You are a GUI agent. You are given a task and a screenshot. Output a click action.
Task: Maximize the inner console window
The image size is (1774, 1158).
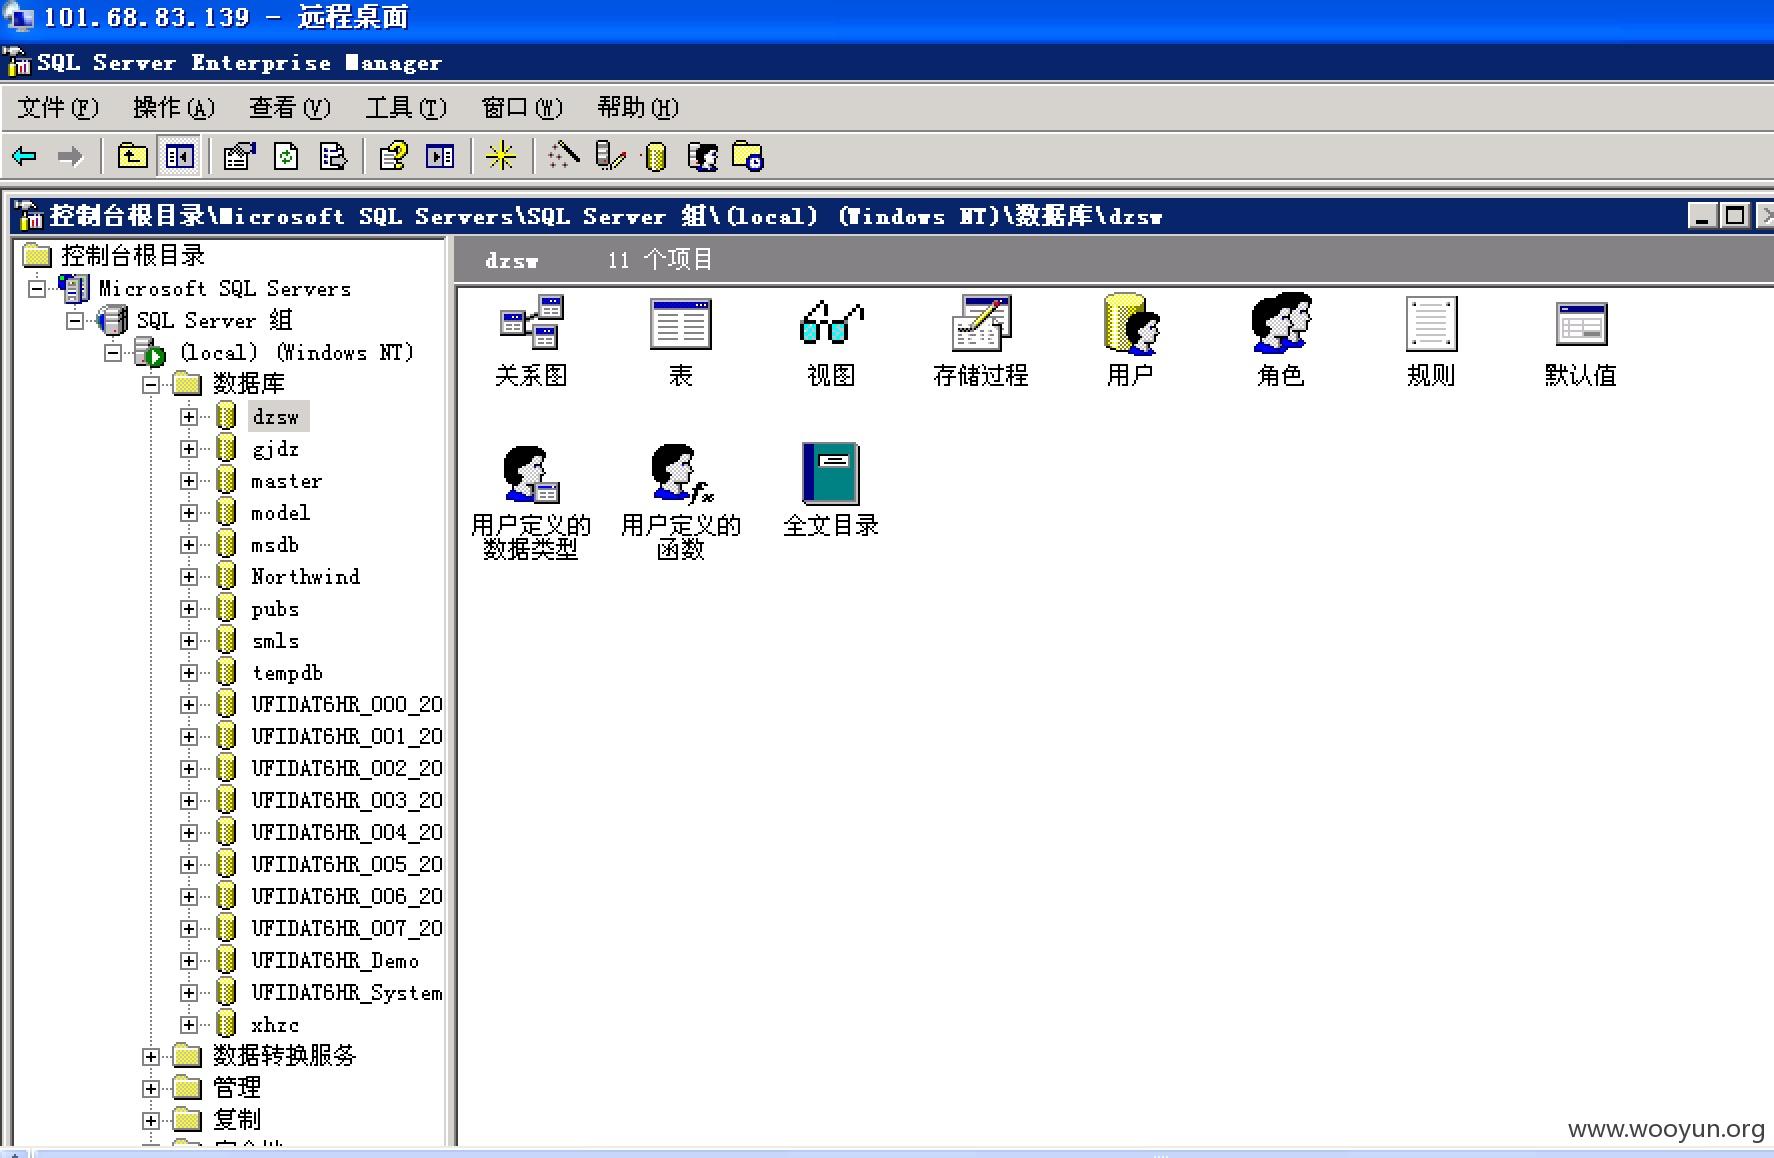[x=1736, y=216]
